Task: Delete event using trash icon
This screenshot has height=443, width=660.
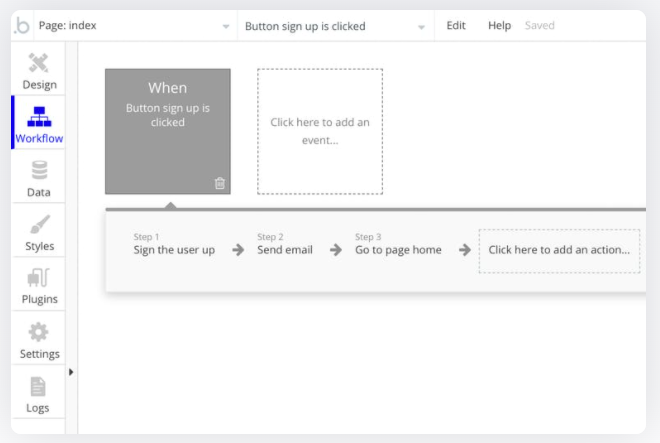Action: pyautogui.click(x=220, y=183)
